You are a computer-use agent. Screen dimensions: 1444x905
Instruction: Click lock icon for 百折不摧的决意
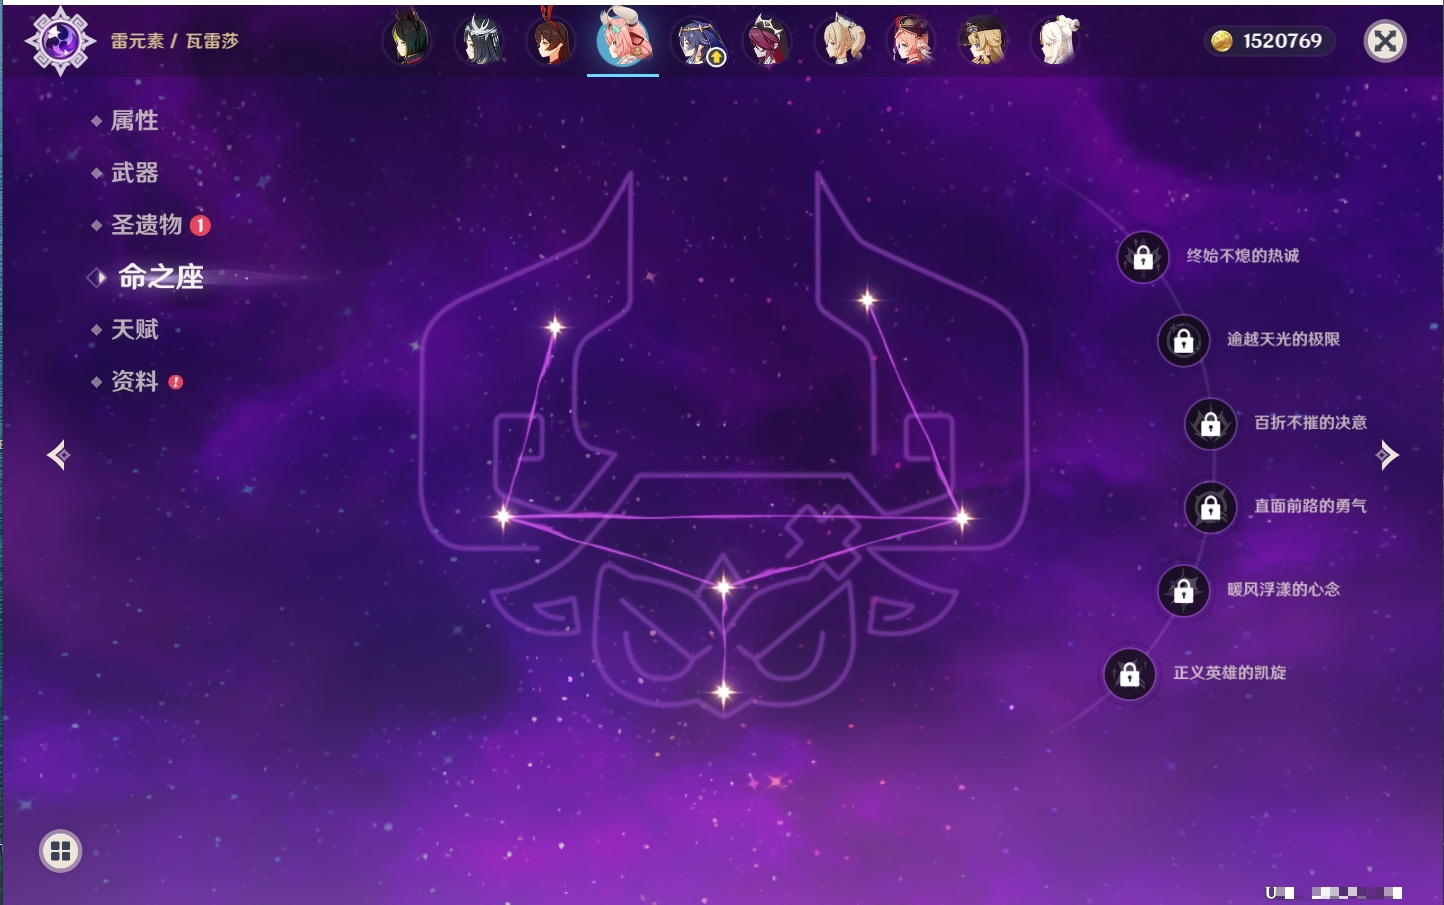[x=1210, y=424]
